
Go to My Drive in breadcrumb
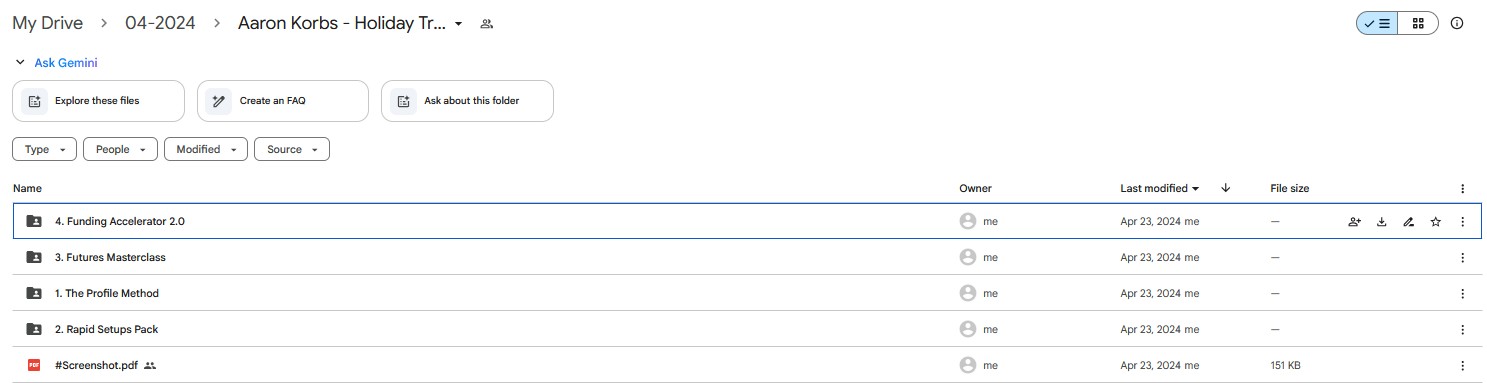(x=48, y=23)
